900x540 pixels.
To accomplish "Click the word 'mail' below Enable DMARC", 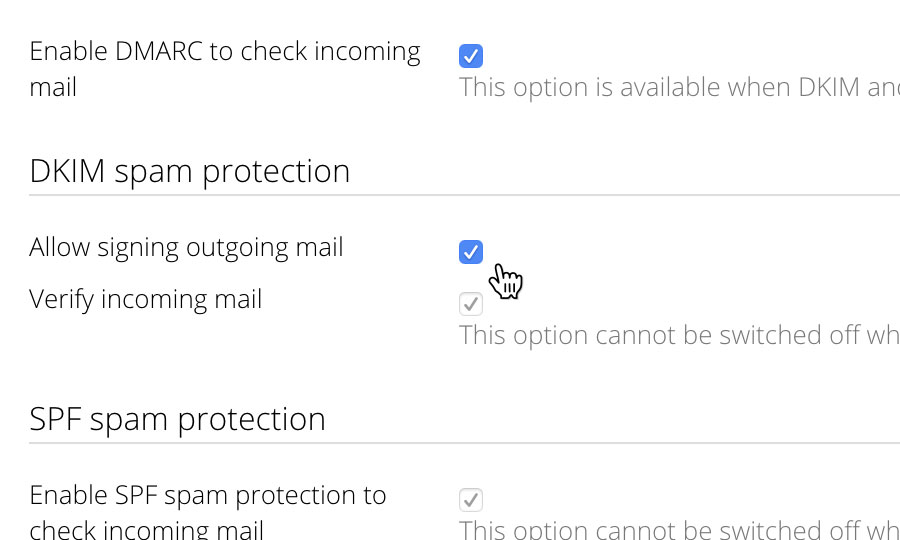I will pyautogui.click(x=53, y=88).
